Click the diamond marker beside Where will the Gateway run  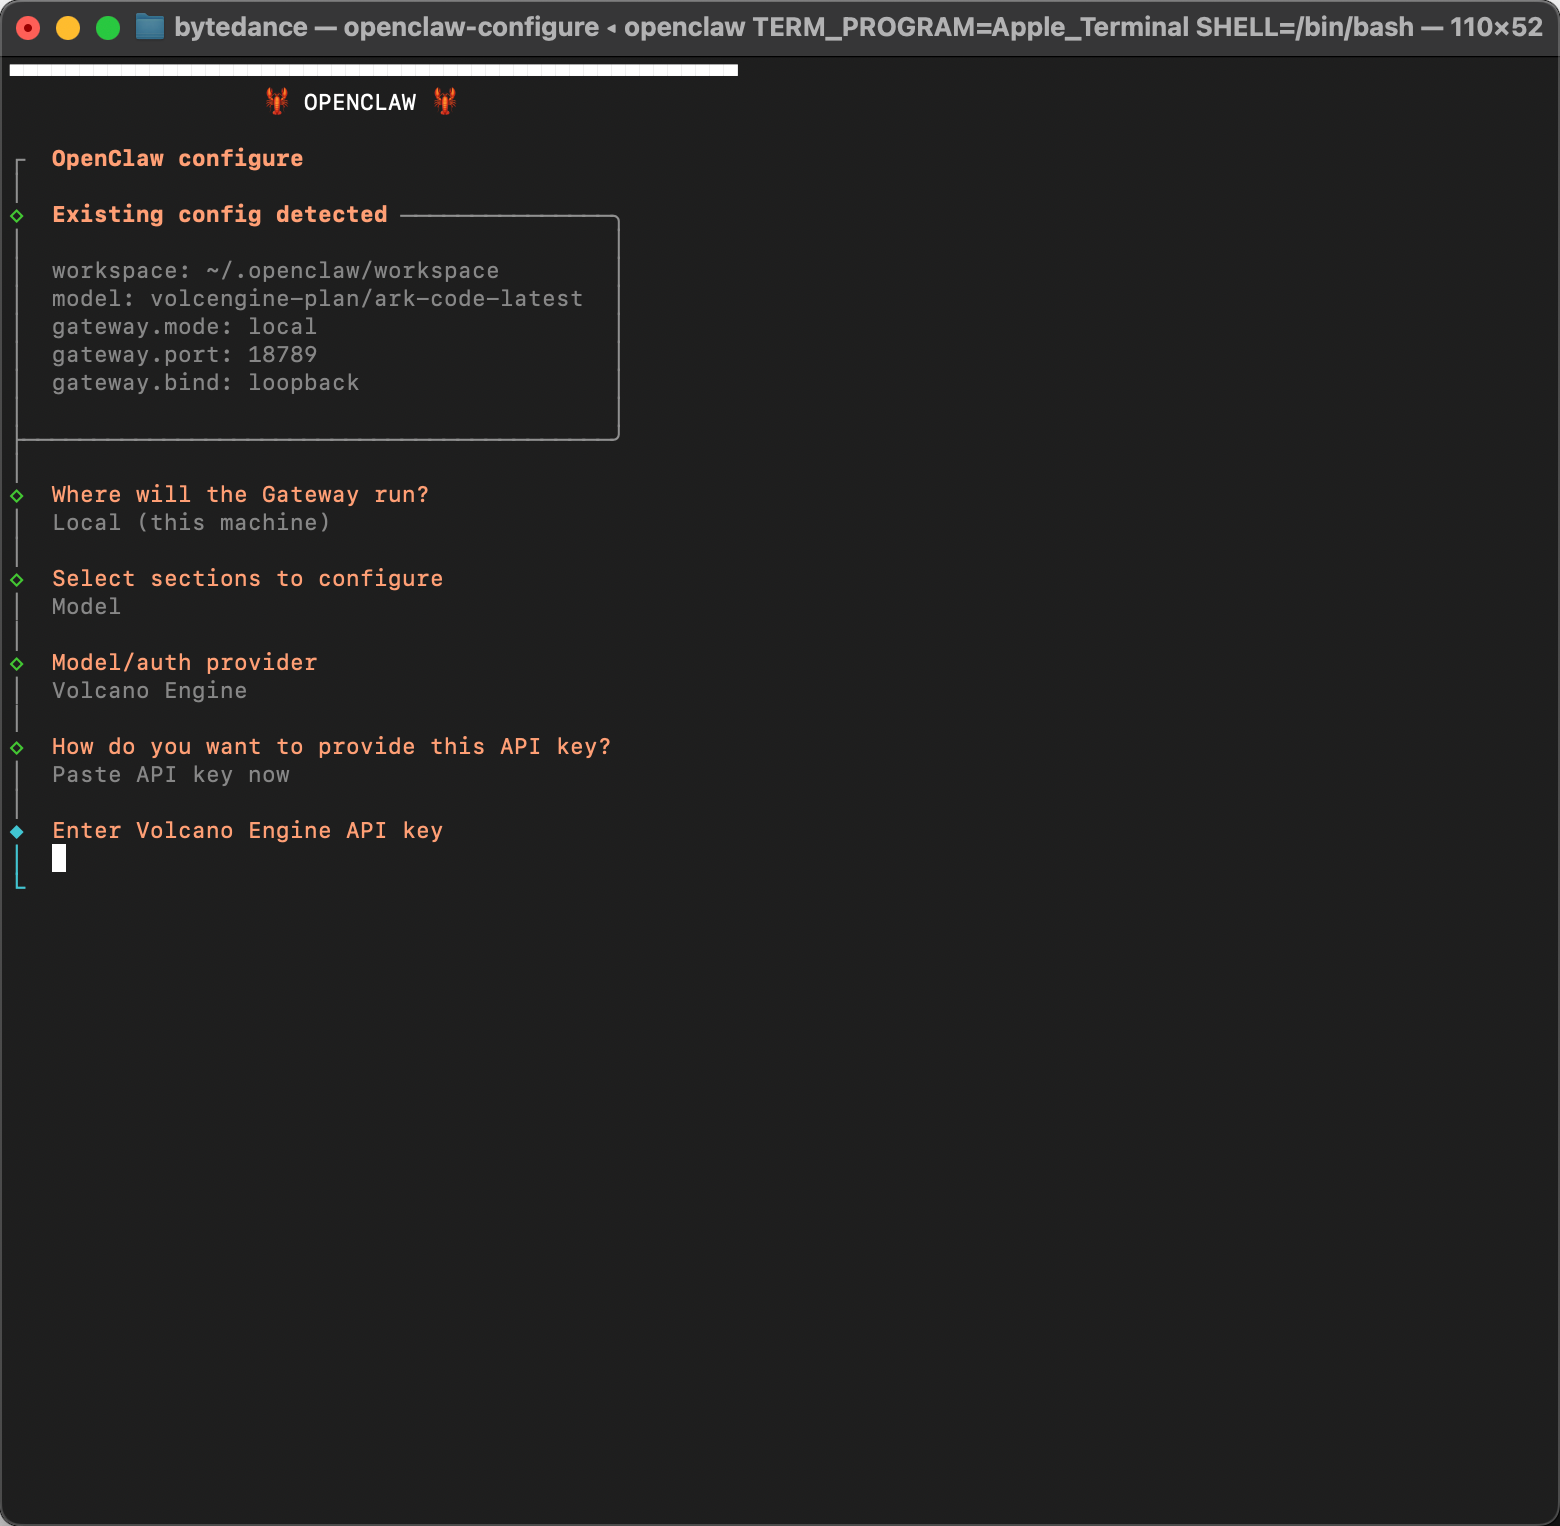[17, 496]
